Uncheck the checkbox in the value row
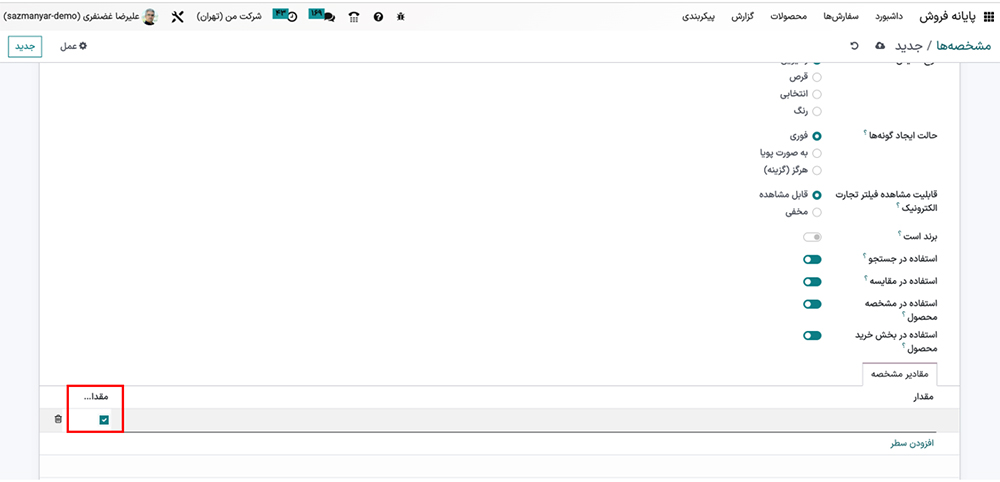This screenshot has width=1000, height=482. [104, 420]
